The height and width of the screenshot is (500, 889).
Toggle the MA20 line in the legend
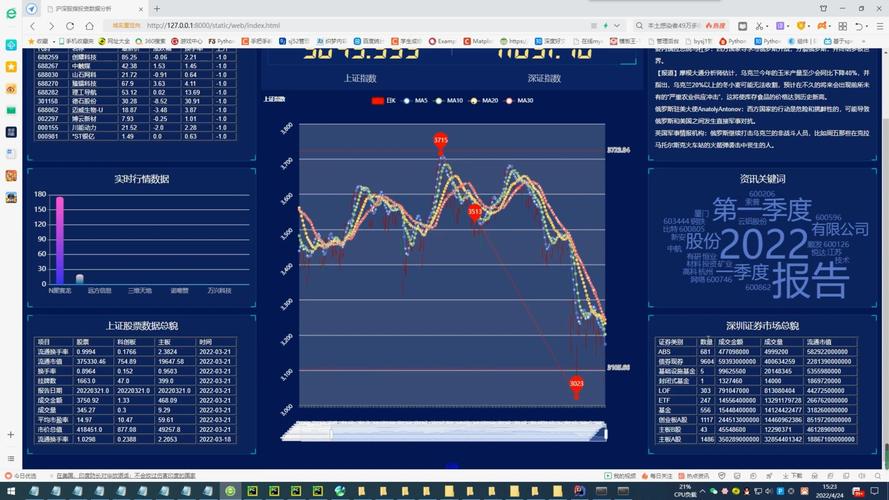coord(484,100)
